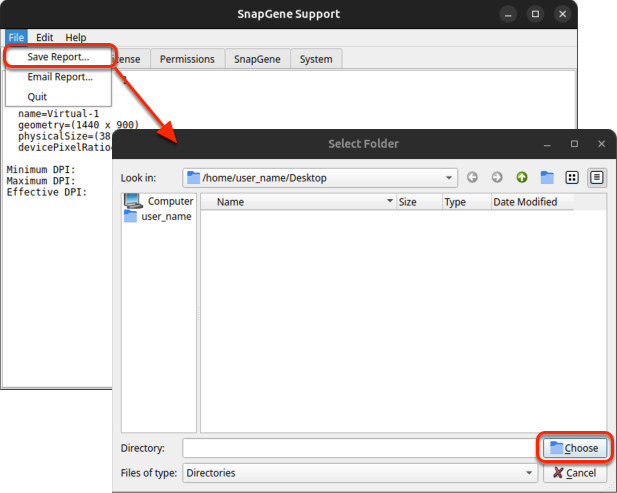617x493 pixels.
Task: Open the Files of type dropdown
Action: coord(360,473)
